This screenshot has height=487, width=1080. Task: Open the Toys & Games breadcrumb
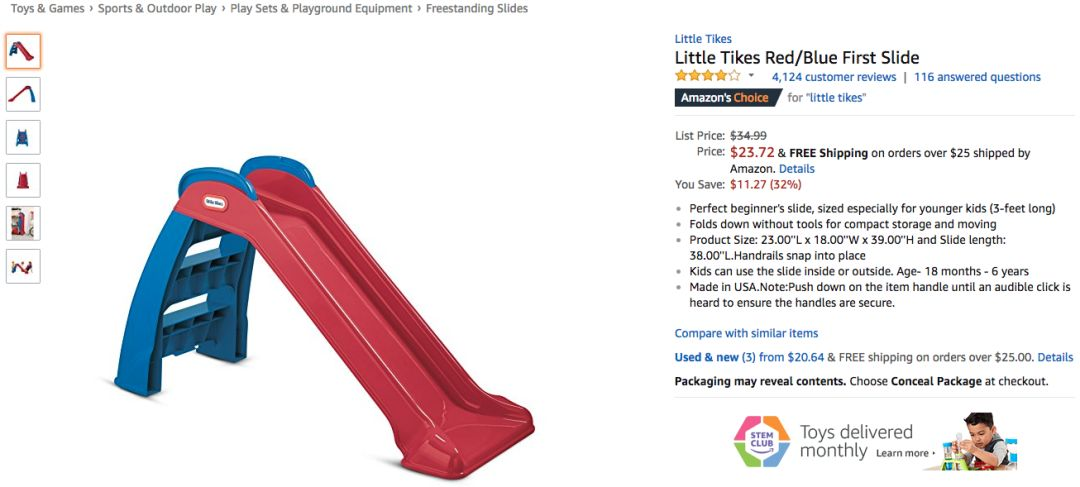point(48,9)
